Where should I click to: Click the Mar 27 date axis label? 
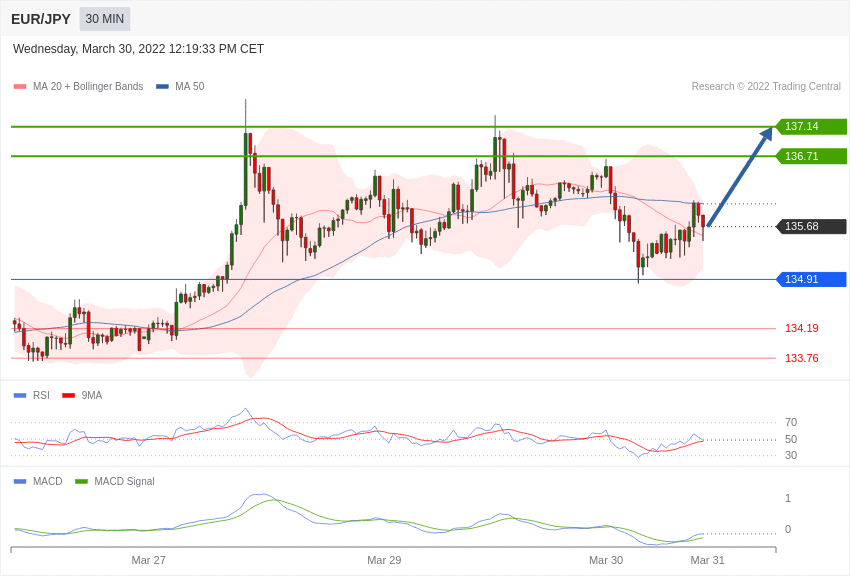pos(149,560)
